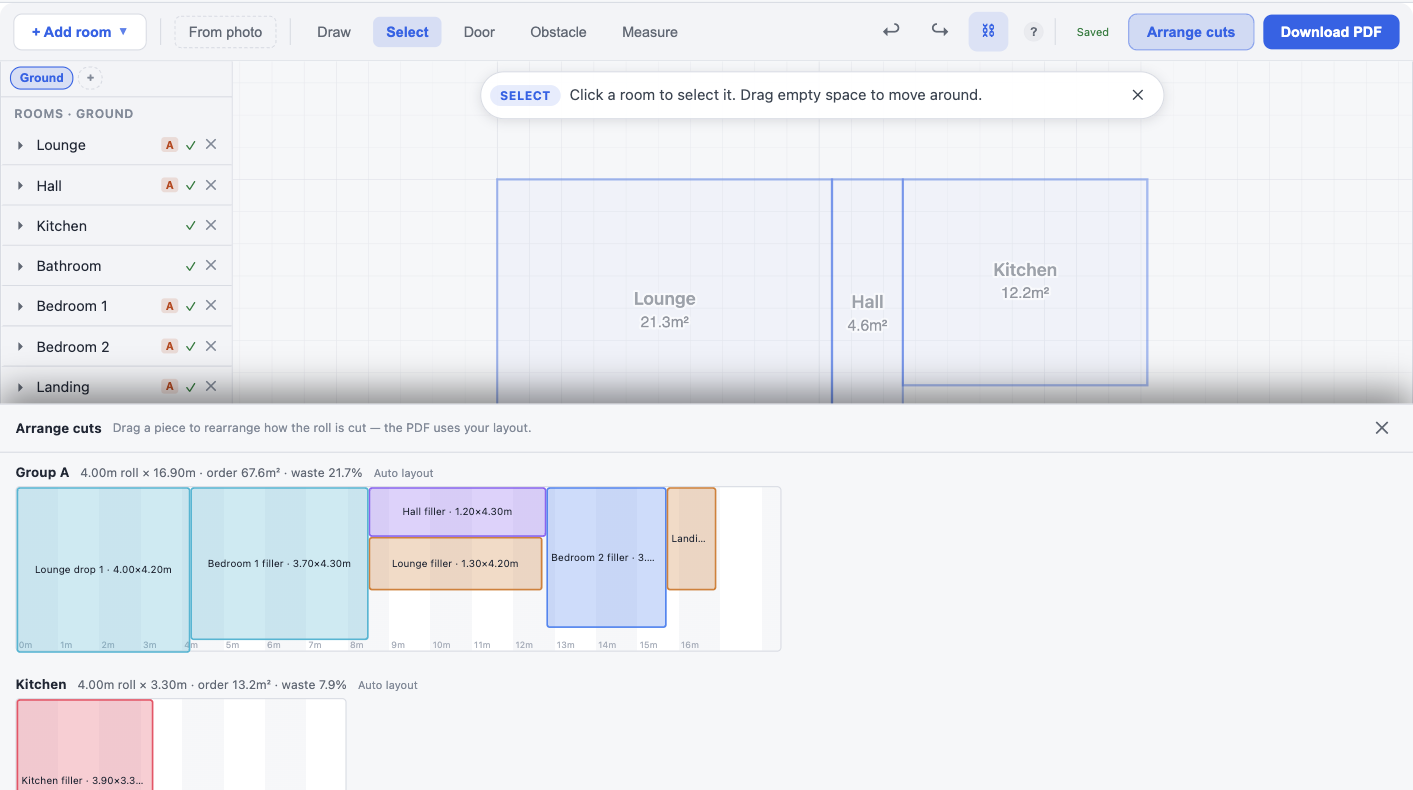Open the help question mark
Viewport: 1413px width, 790px height.
(1034, 32)
